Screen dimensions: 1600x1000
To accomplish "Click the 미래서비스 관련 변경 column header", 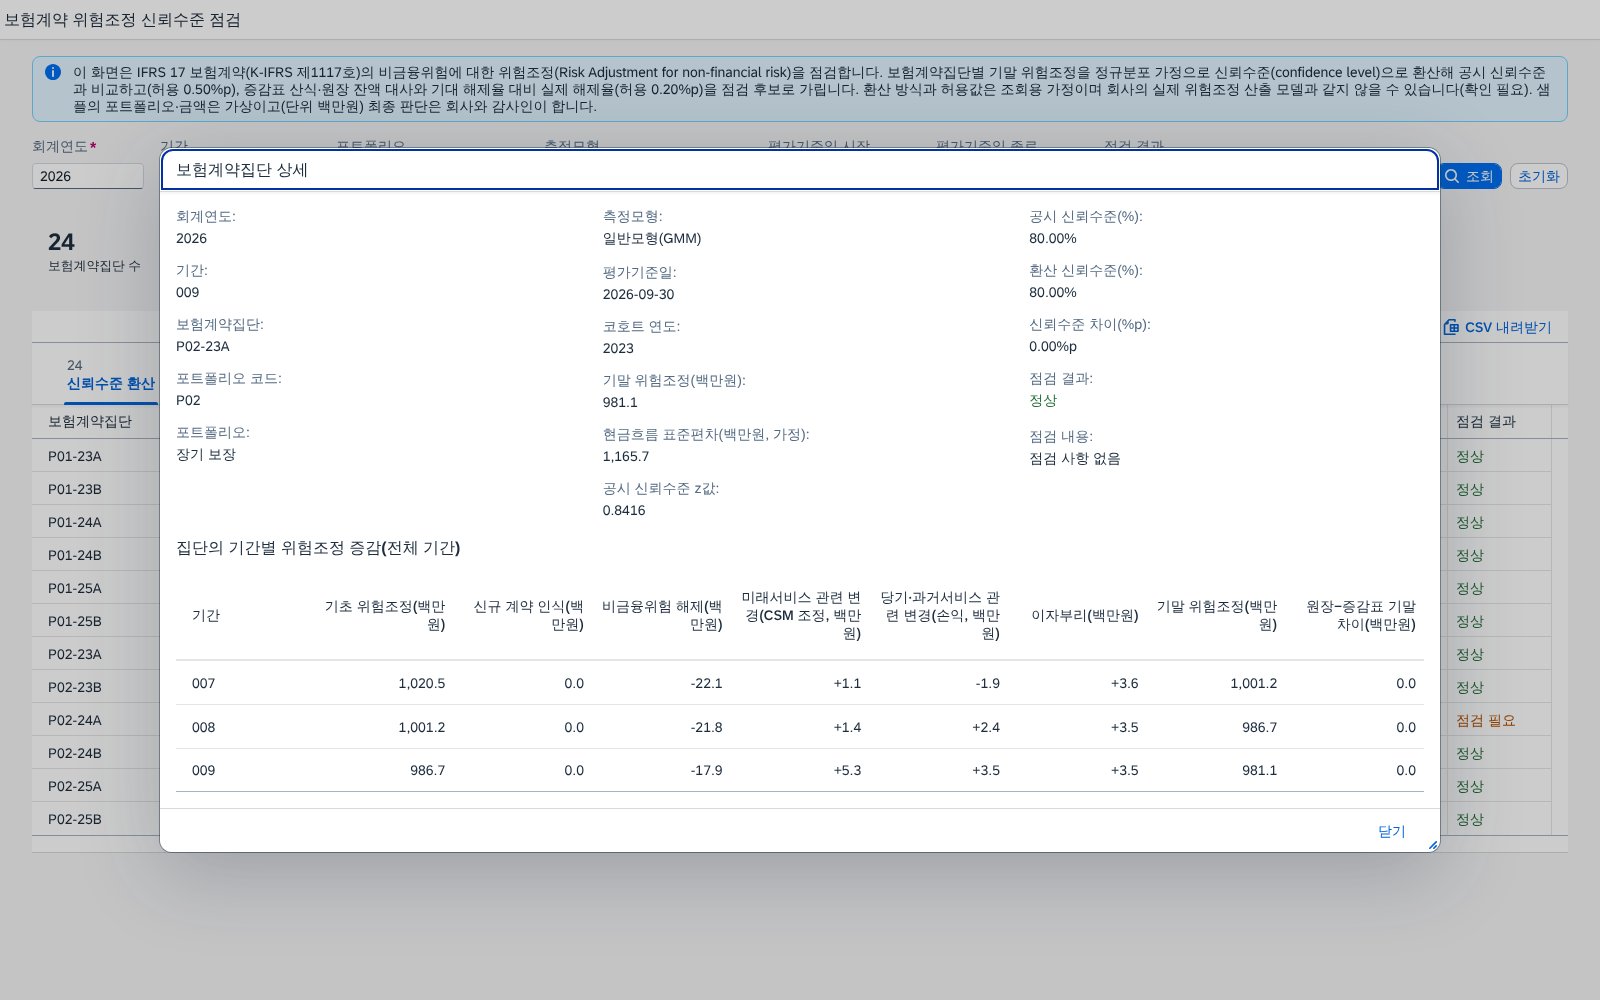I will click(x=801, y=615).
